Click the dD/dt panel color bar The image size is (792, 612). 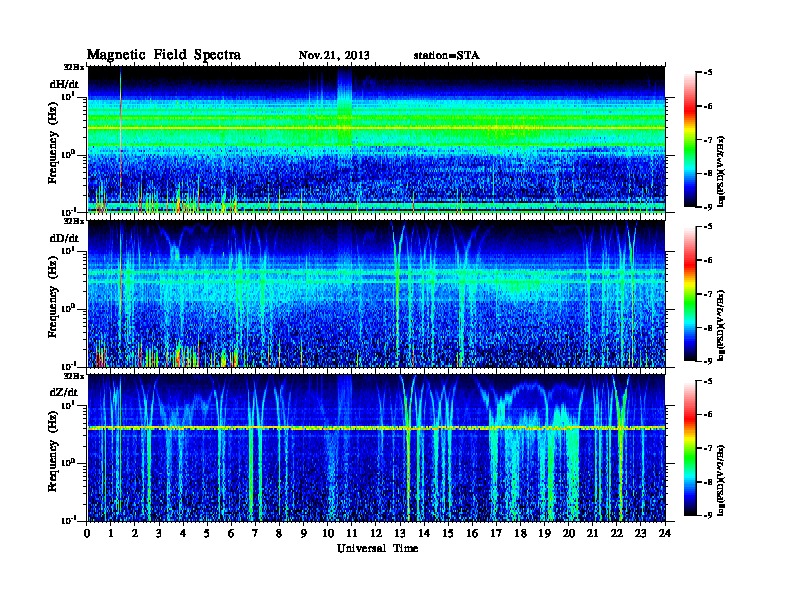(690, 293)
